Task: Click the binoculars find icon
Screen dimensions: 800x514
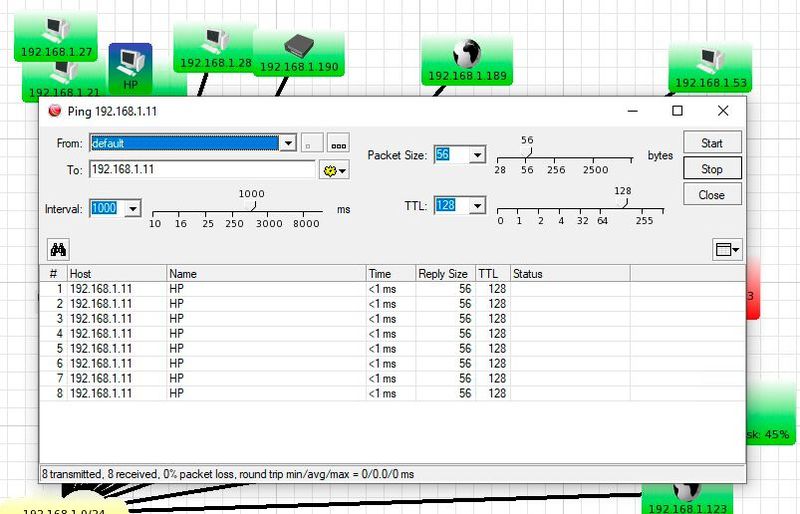Action: tap(58, 250)
